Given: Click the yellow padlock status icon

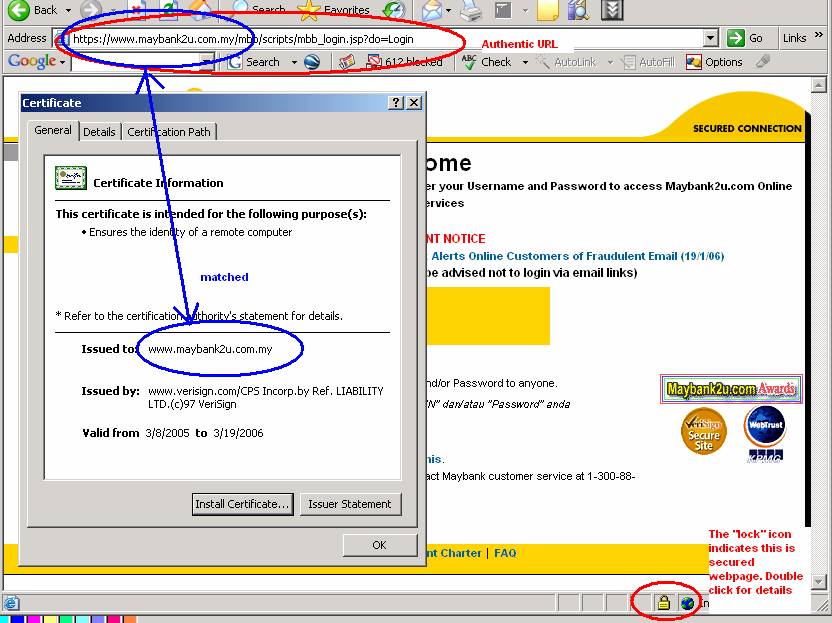Looking at the screenshot, I should [x=663, y=603].
